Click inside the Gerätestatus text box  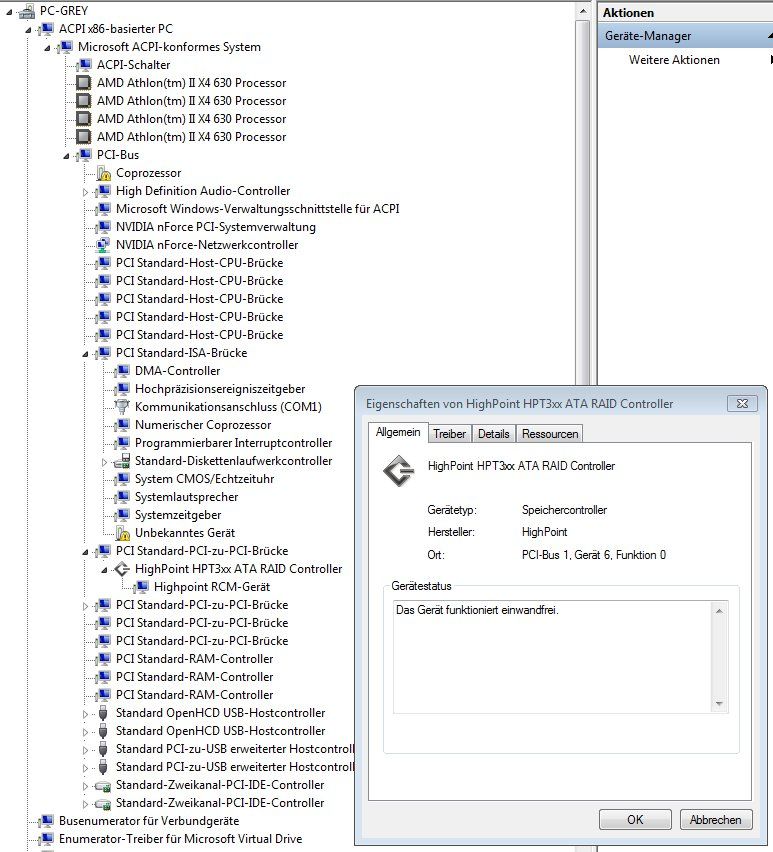(x=553, y=657)
